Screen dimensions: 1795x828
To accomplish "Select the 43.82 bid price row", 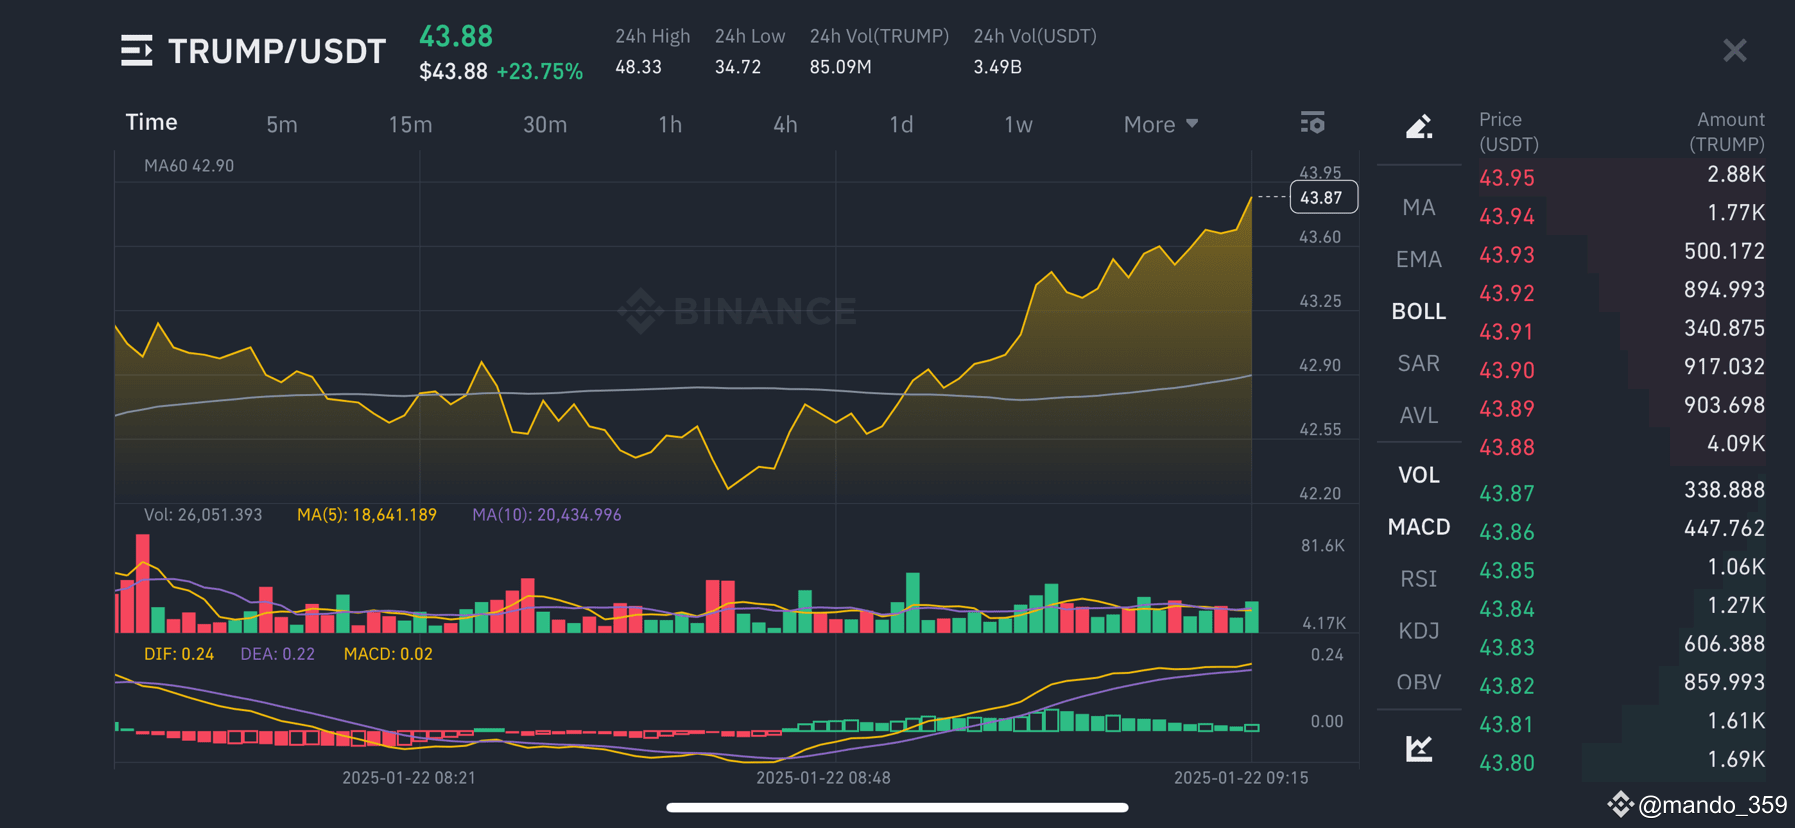I will pyautogui.click(x=1622, y=685).
